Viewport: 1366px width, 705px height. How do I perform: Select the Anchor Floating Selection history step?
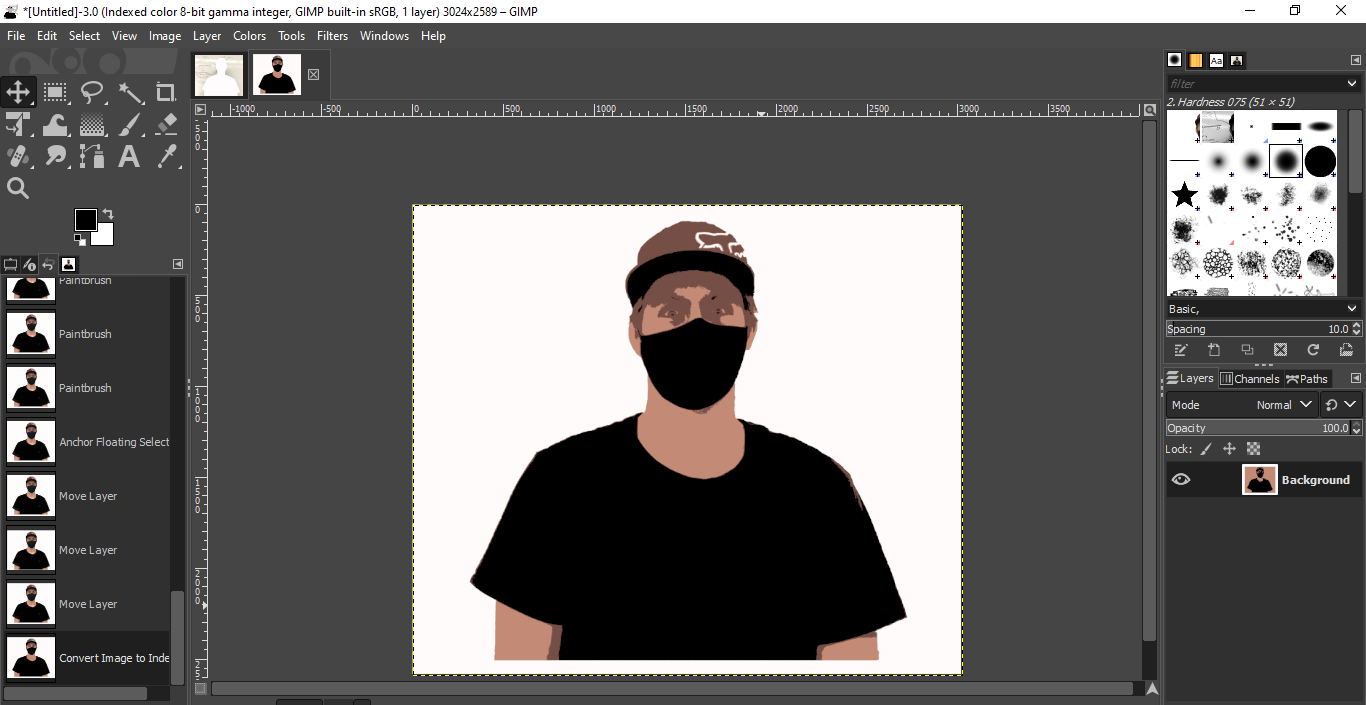click(x=86, y=442)
